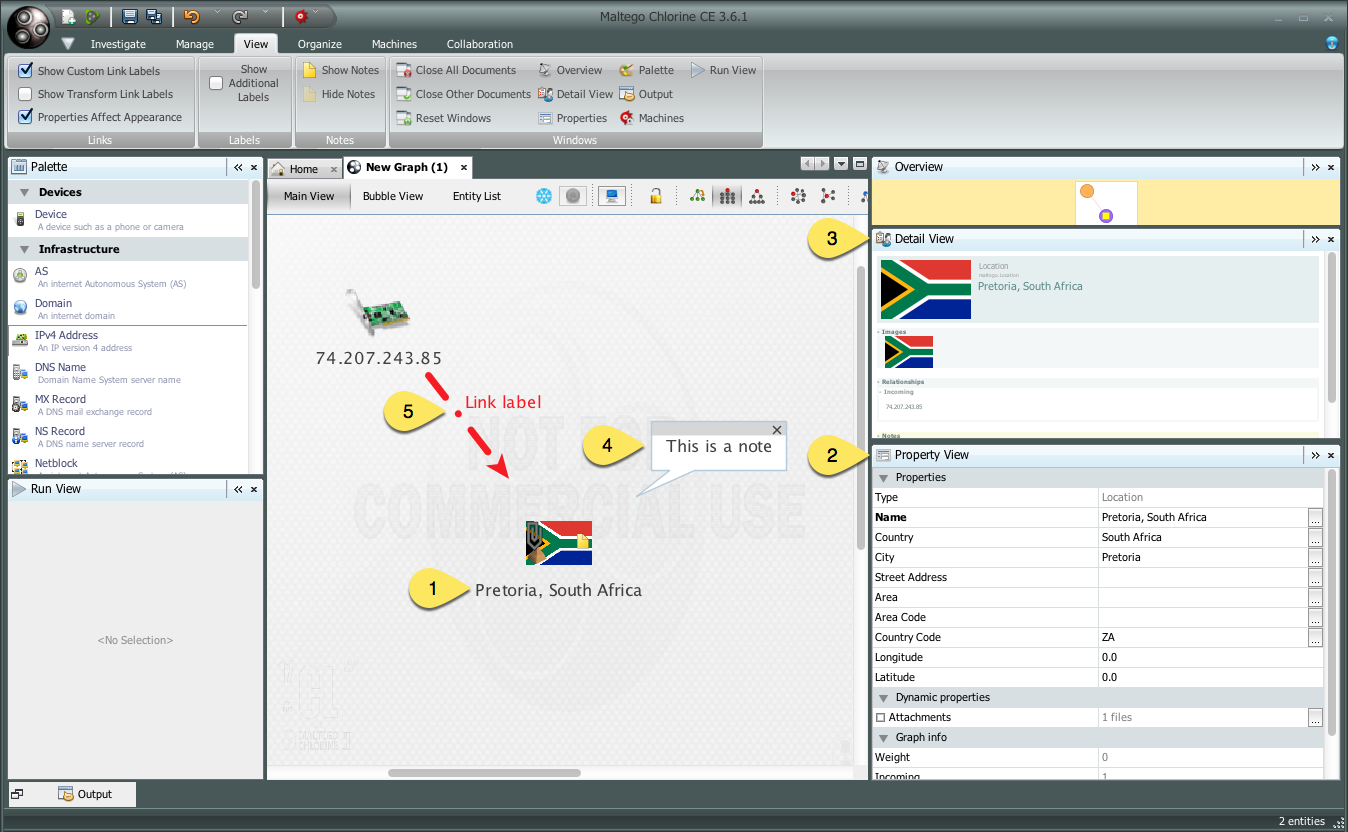1348x832 pixels.
Task: Click Close All Documents button
Action: pyautogui.click(x=456, y=70)
